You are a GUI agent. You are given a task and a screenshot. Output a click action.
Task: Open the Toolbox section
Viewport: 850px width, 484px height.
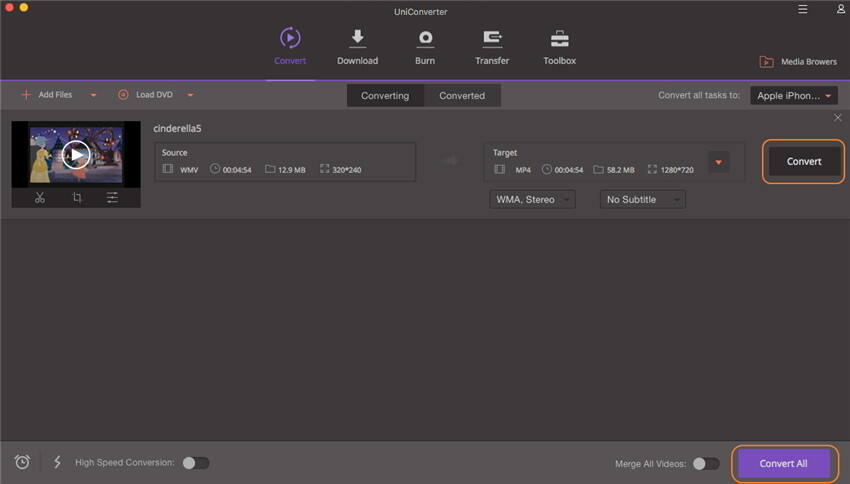(559, 47)
